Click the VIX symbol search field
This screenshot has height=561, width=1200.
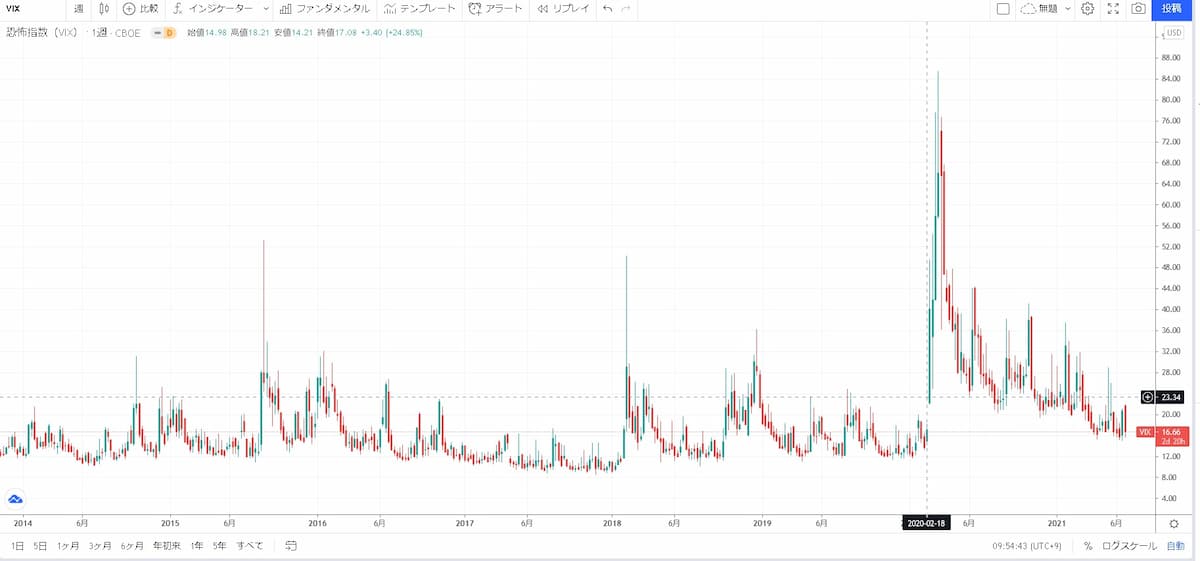[x=30, y=9]
